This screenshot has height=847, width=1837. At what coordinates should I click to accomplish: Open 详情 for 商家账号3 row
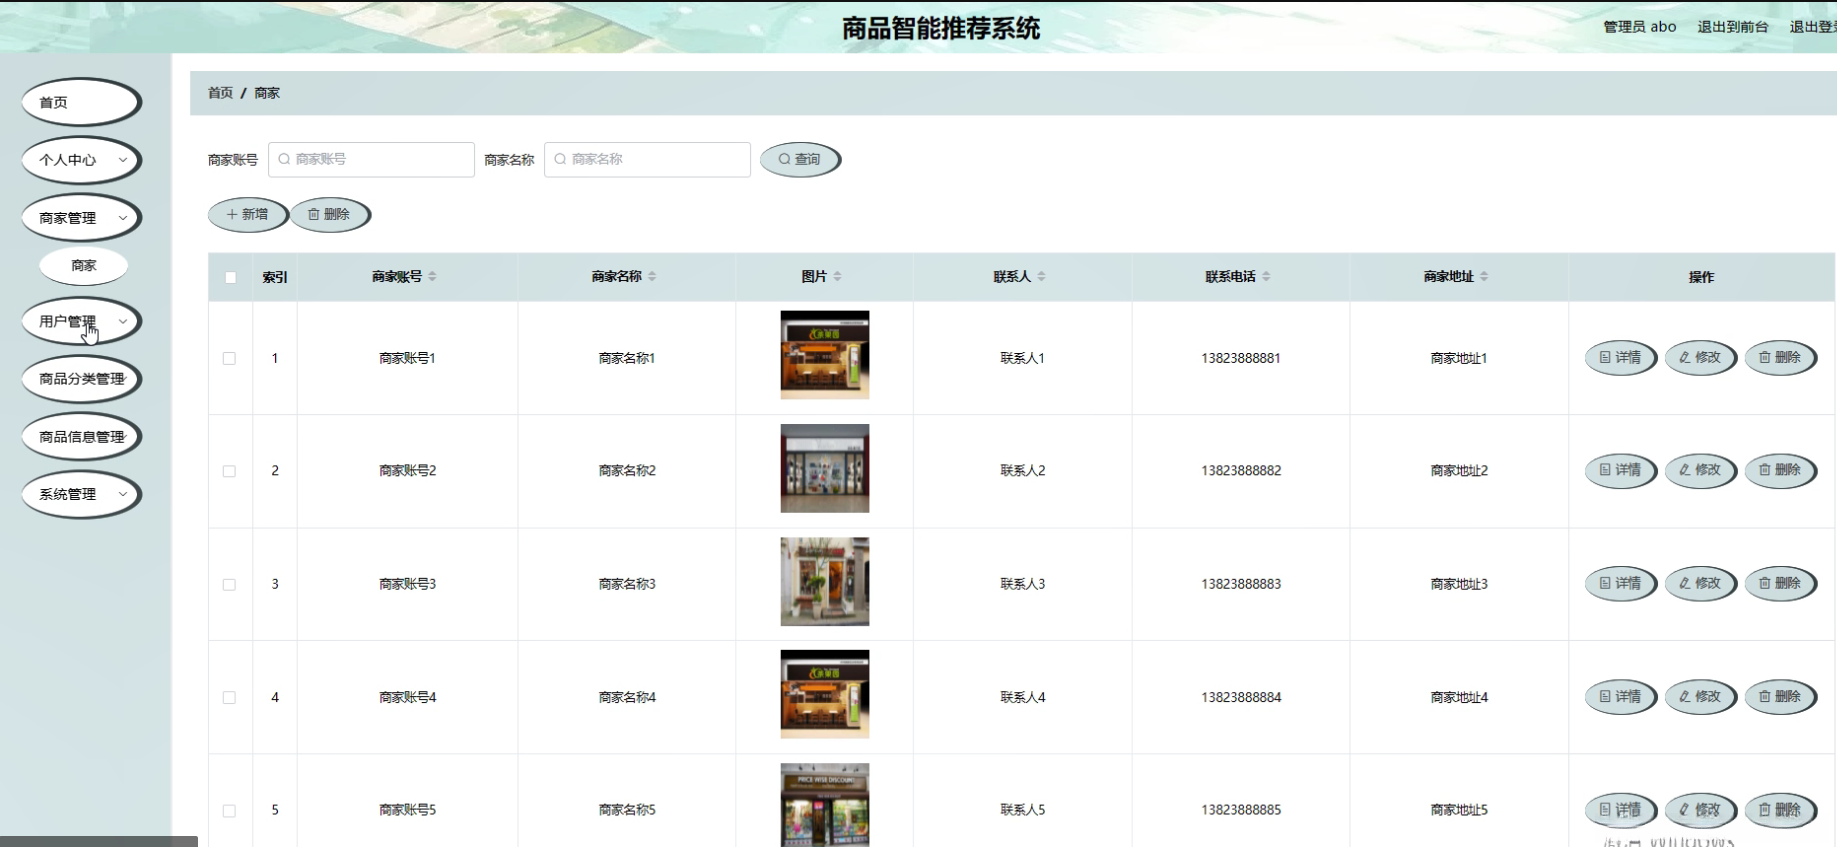(x=1621, y=584)
